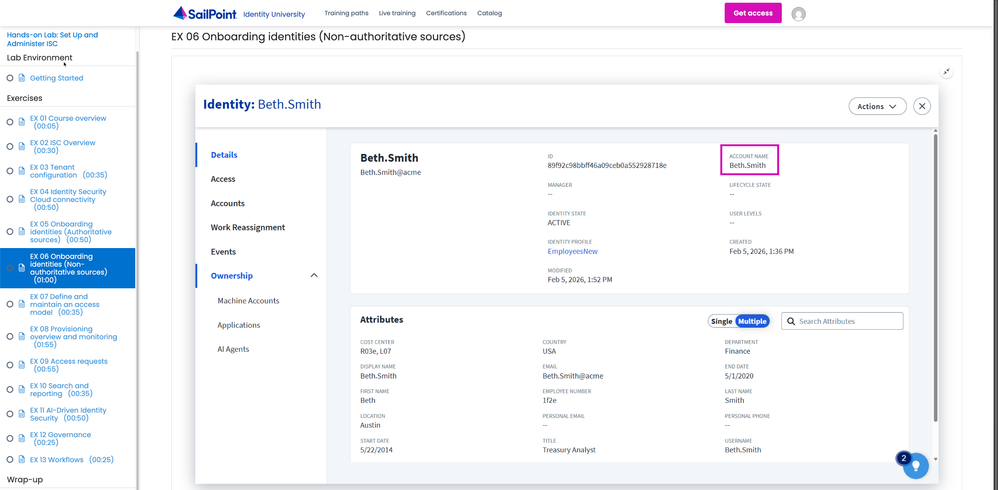Click the document icon beside EX 09
Screen dimensions: 998x490
click(21, 365)
